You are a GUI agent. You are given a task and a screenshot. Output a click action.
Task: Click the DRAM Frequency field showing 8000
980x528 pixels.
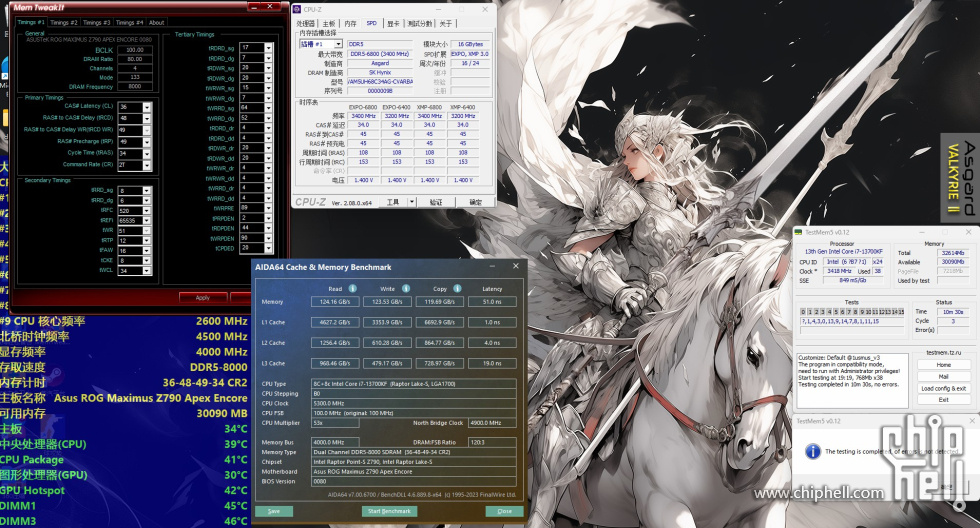coord(135,87)
